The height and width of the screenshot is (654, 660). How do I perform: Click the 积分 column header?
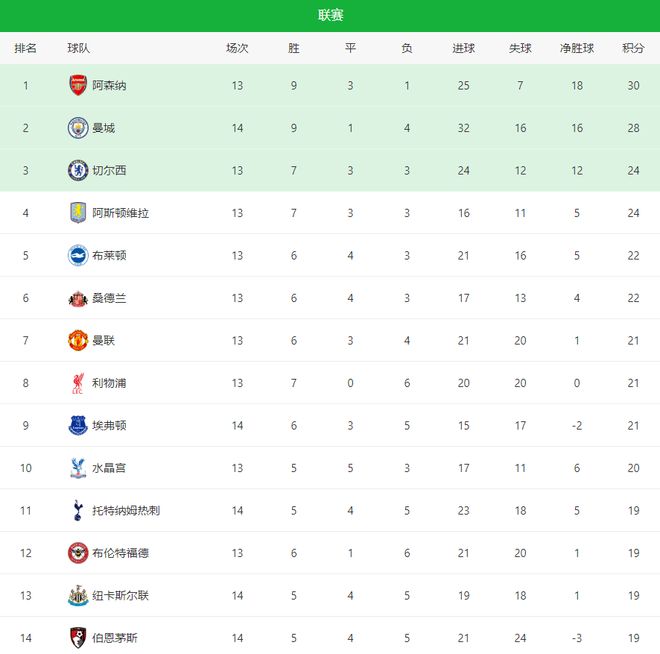click(633, 48)
